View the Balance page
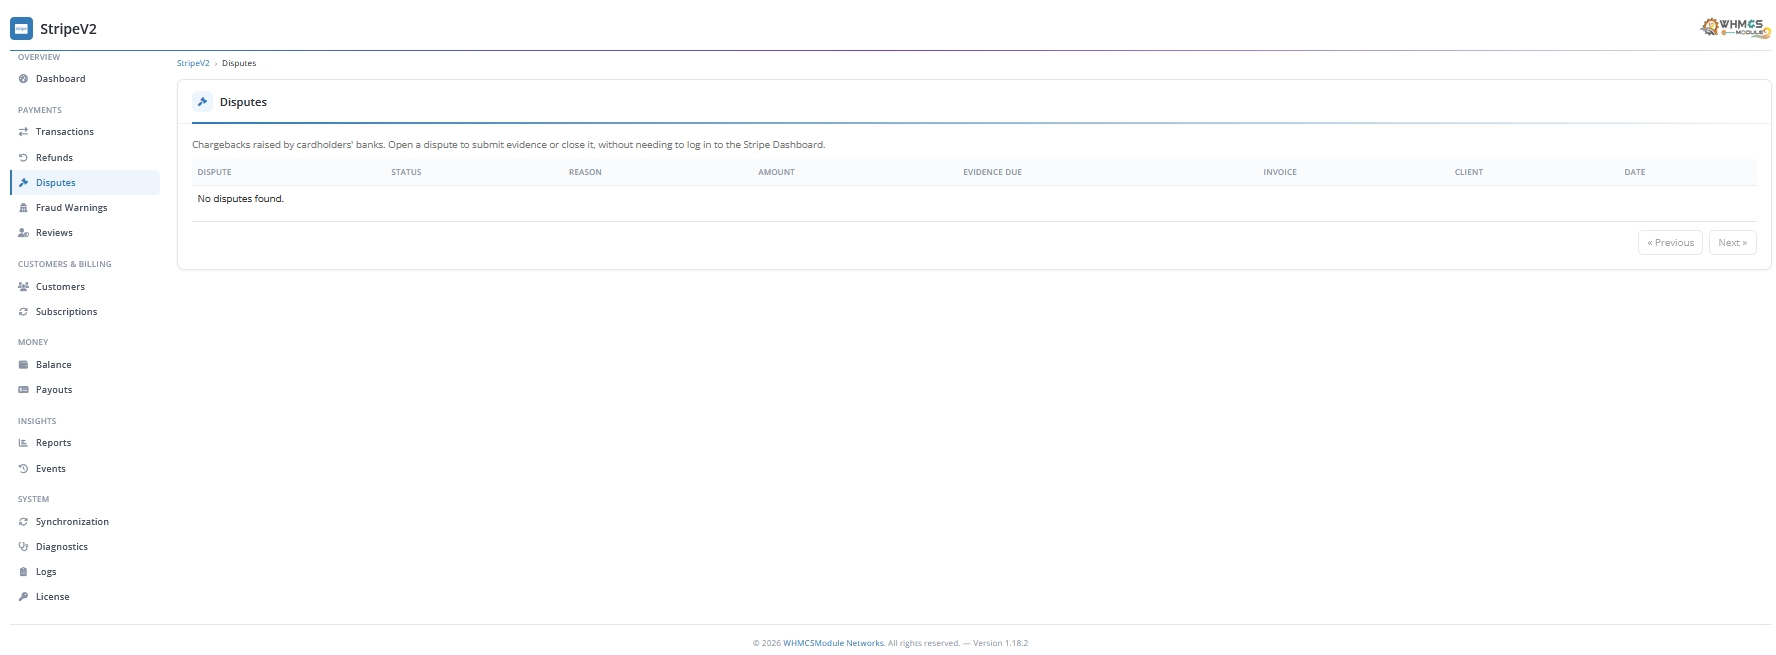 85,365
